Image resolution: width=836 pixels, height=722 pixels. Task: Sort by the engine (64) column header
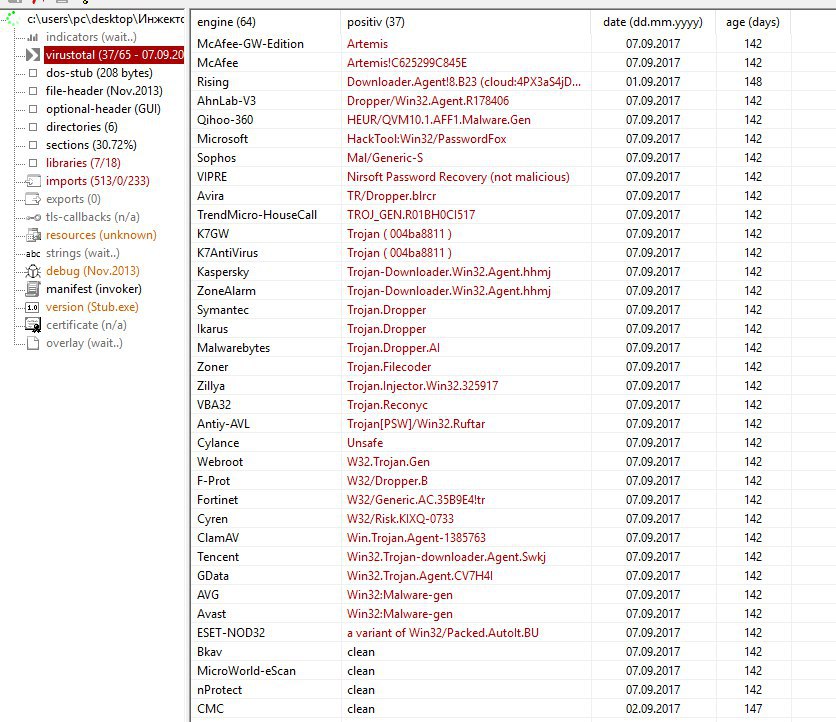[x=266, y=22]
